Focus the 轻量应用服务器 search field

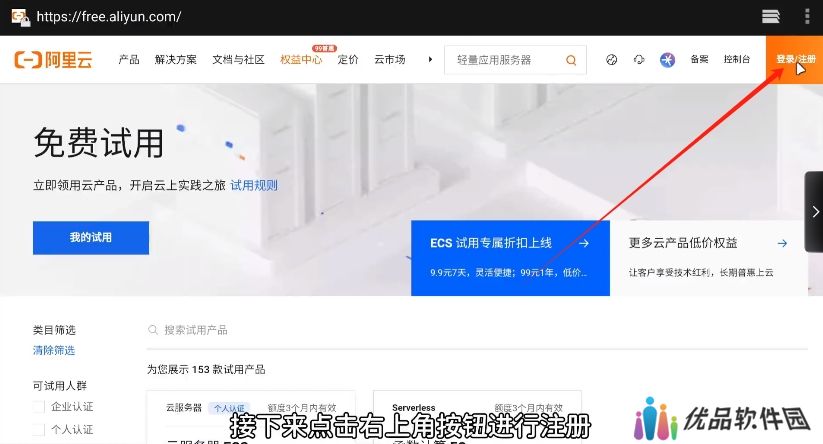tap(515, 60)
